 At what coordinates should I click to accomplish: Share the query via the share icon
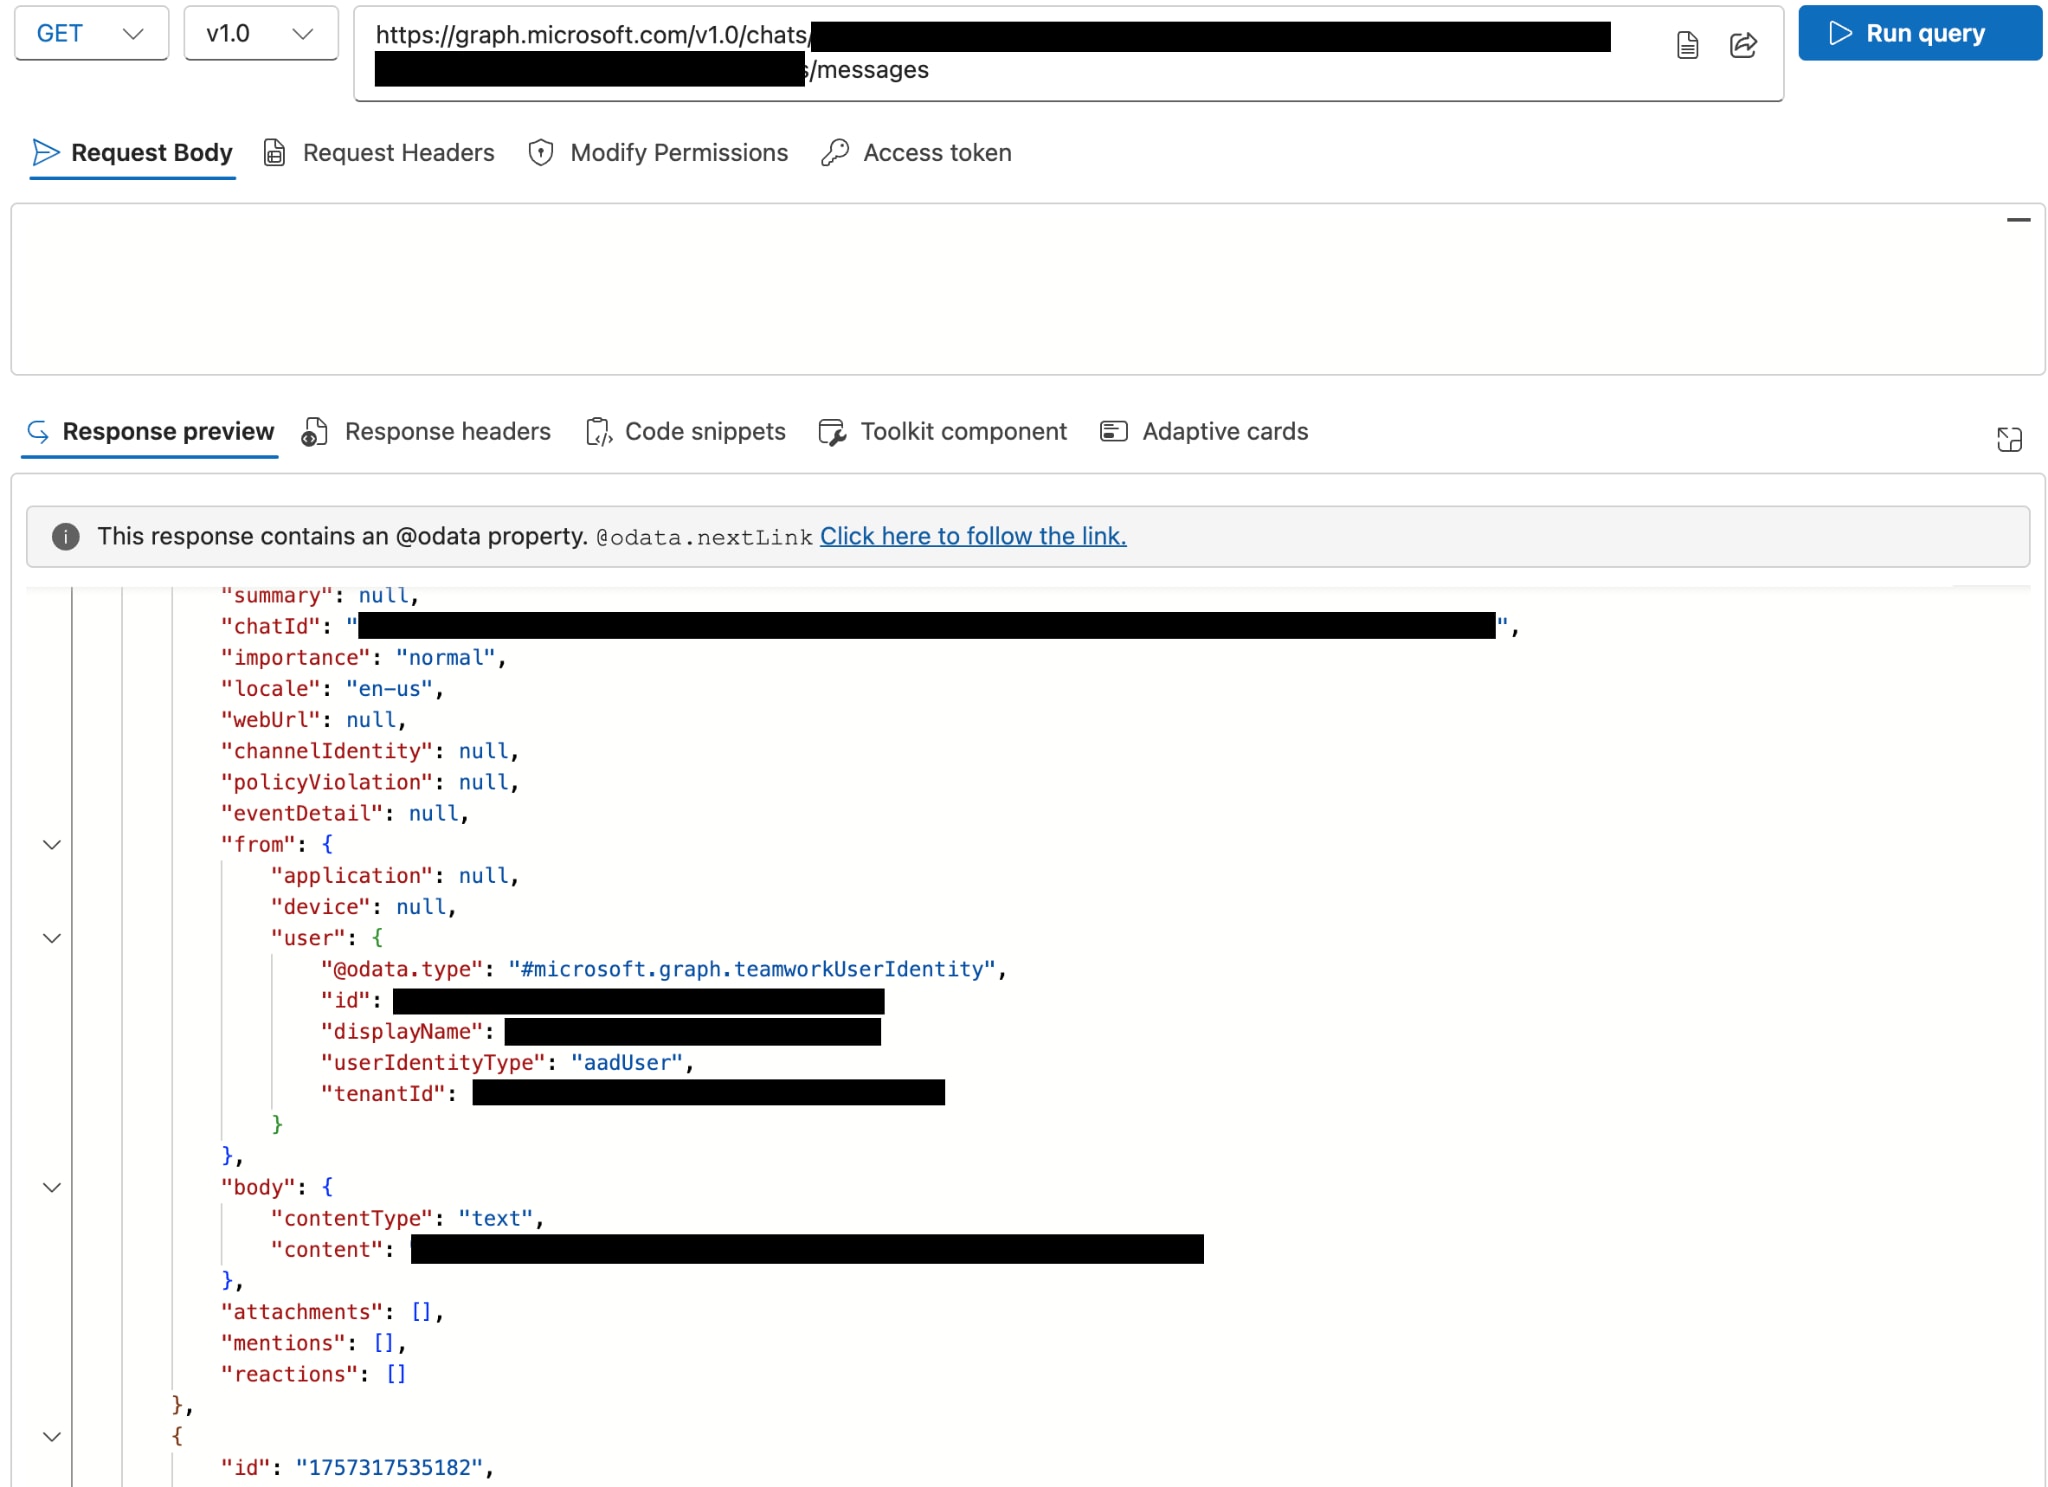[1745, 45]
